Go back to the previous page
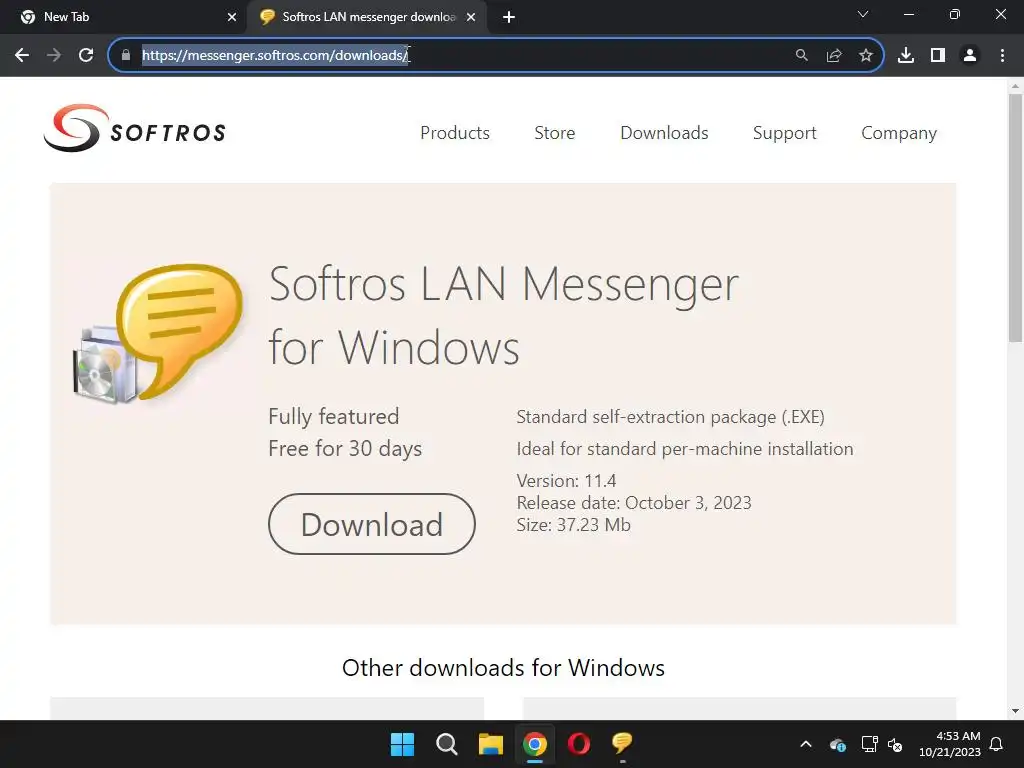This screenshot has height=768, width=1024. point(22,56)
